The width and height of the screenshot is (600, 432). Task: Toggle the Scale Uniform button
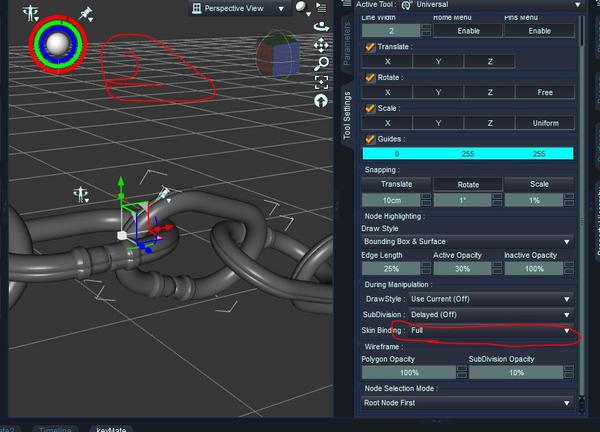(x=545, y=123)
